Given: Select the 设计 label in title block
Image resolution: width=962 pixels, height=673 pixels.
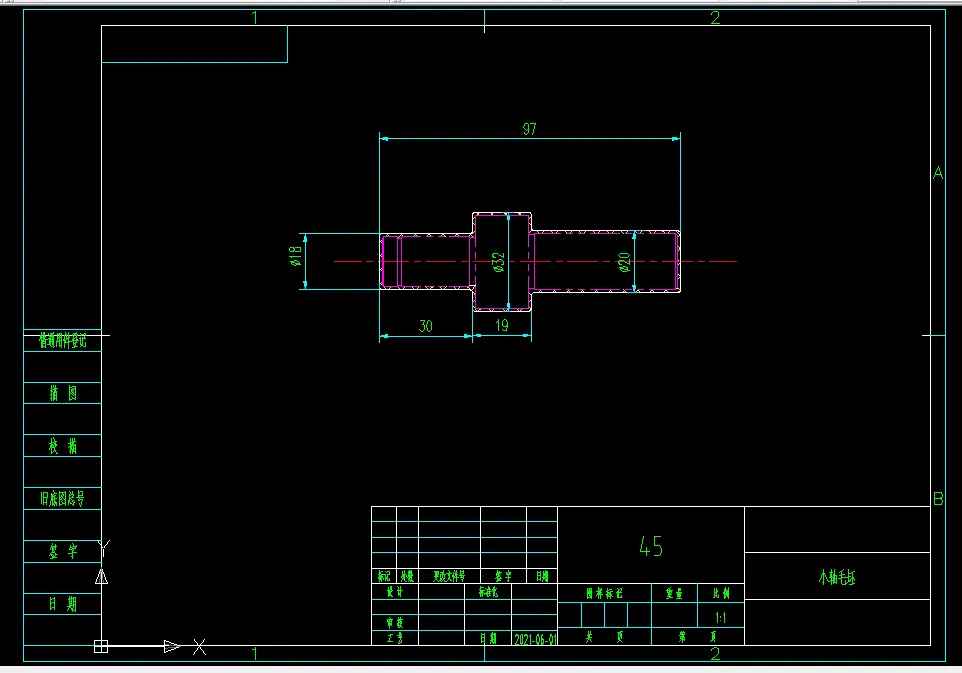Looking at the screenshot, I should [x=394, y=592].
